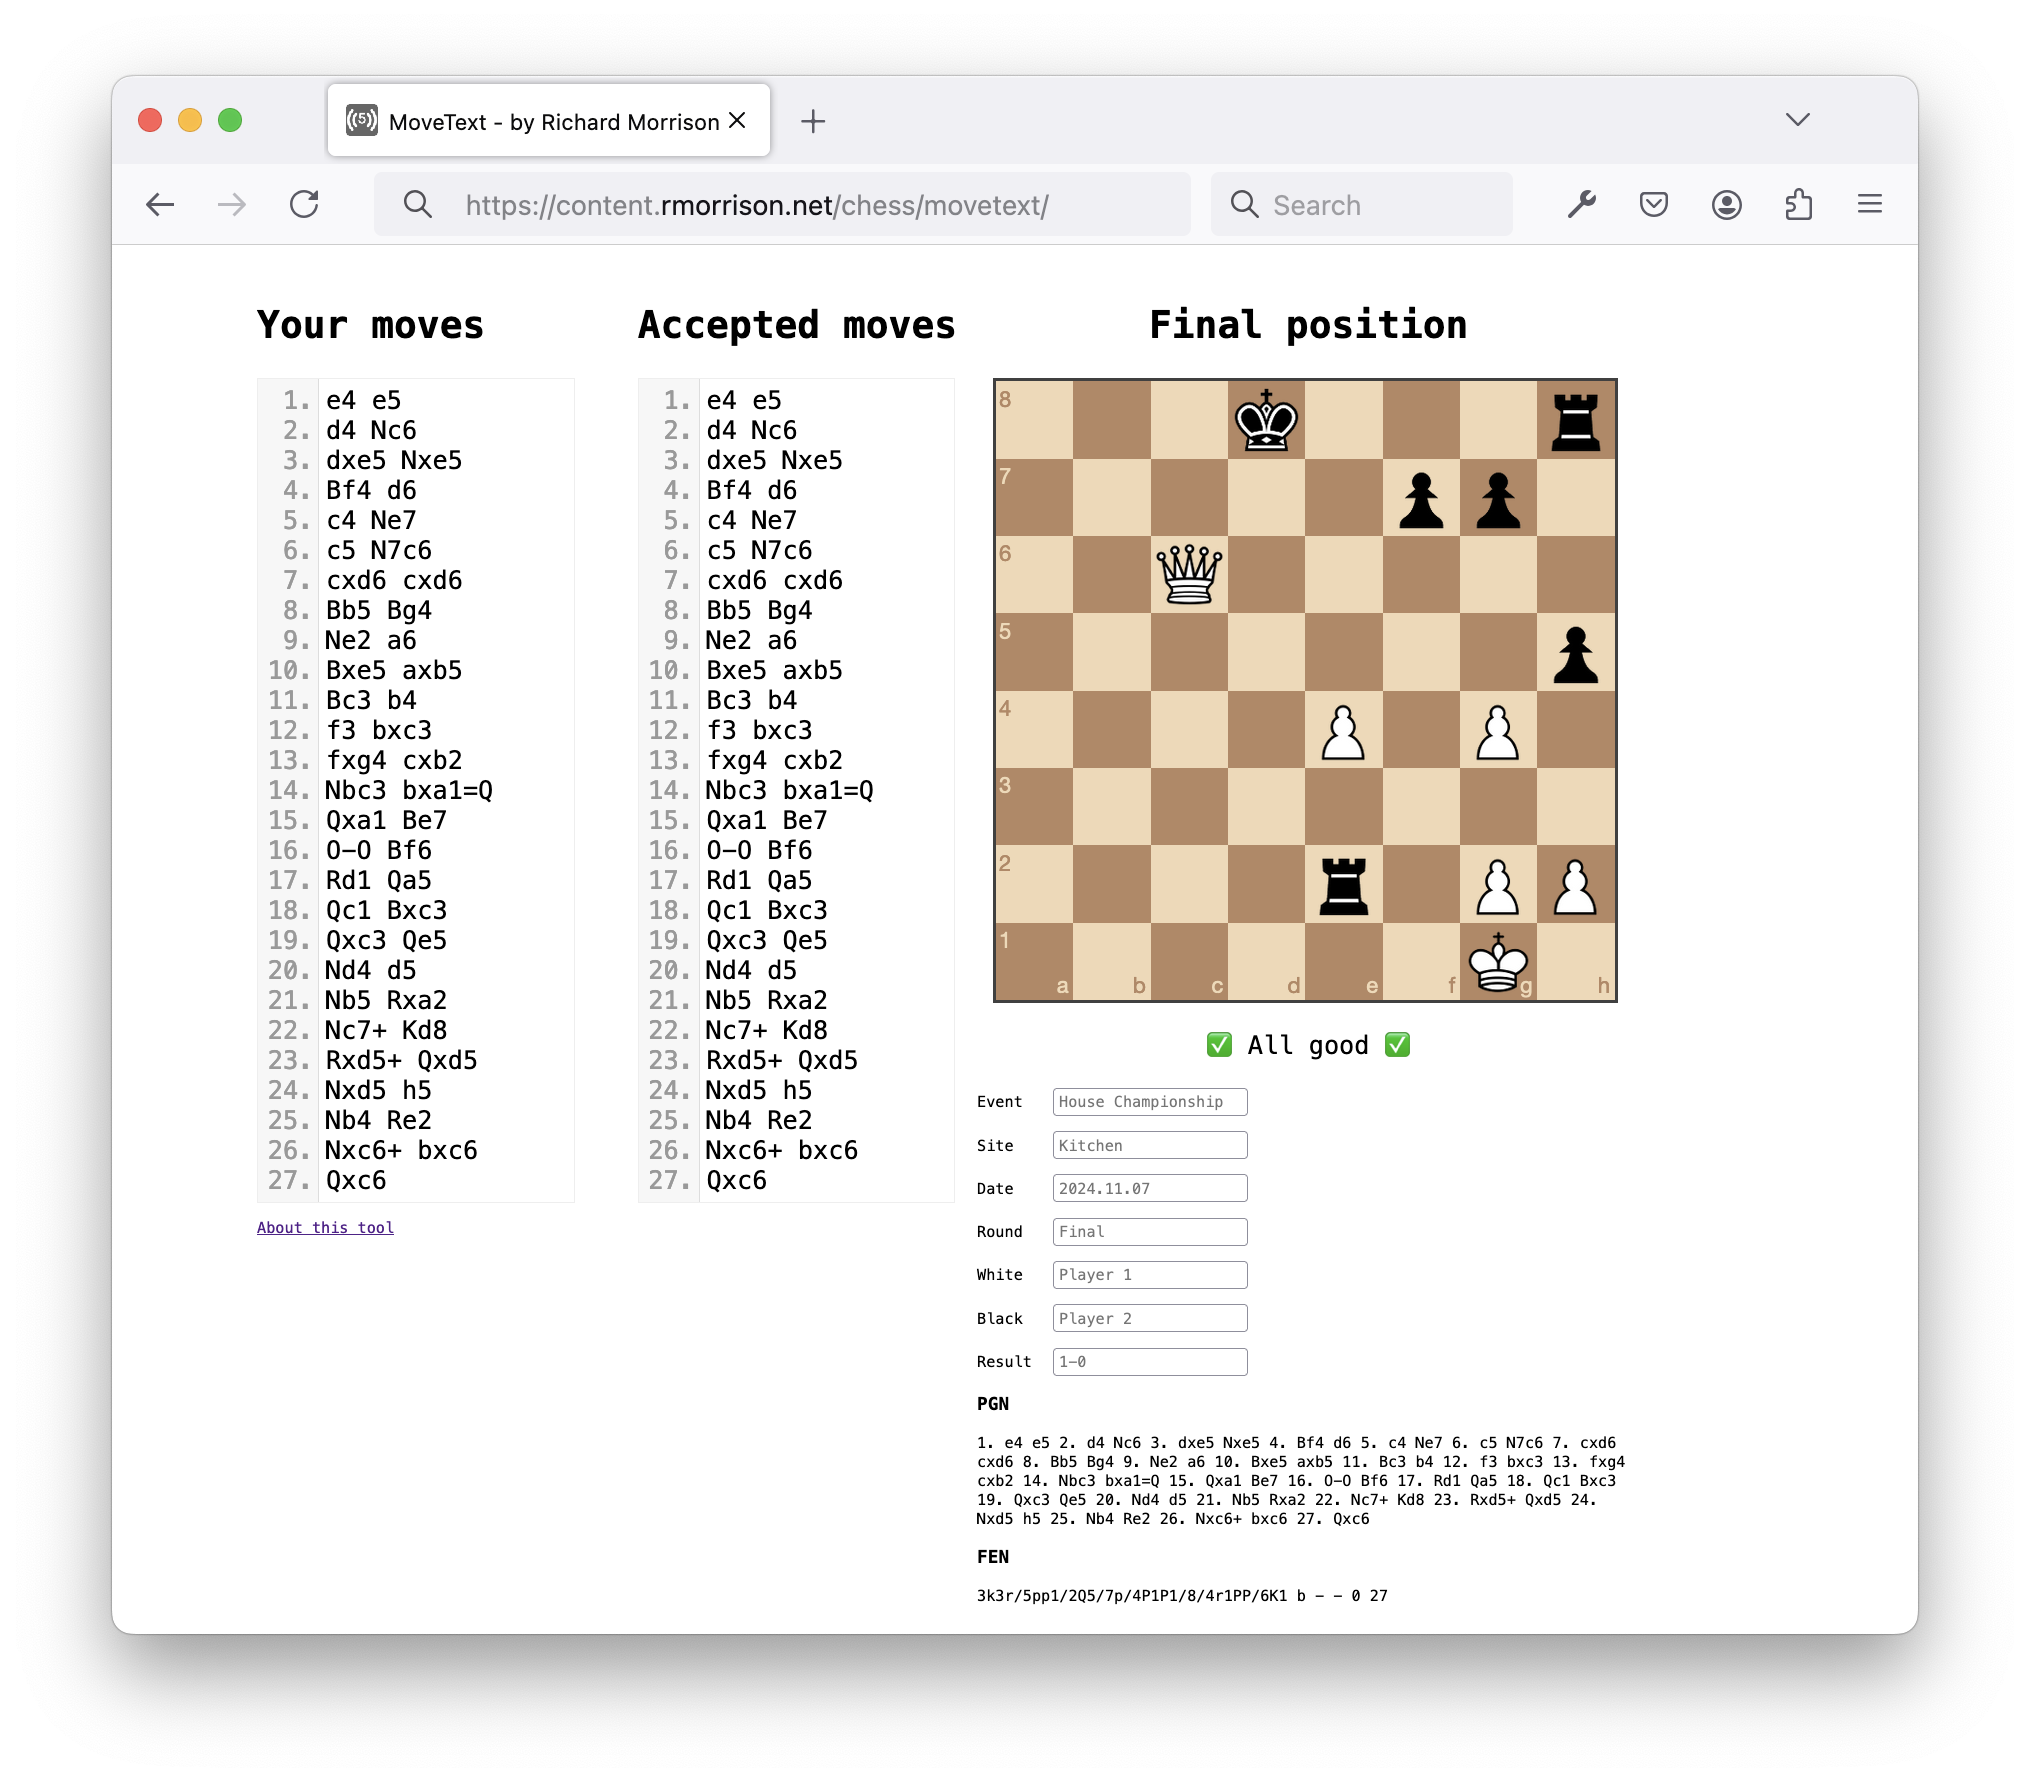Click '16. O-O Bf6' in Your moves

[379, 850]
